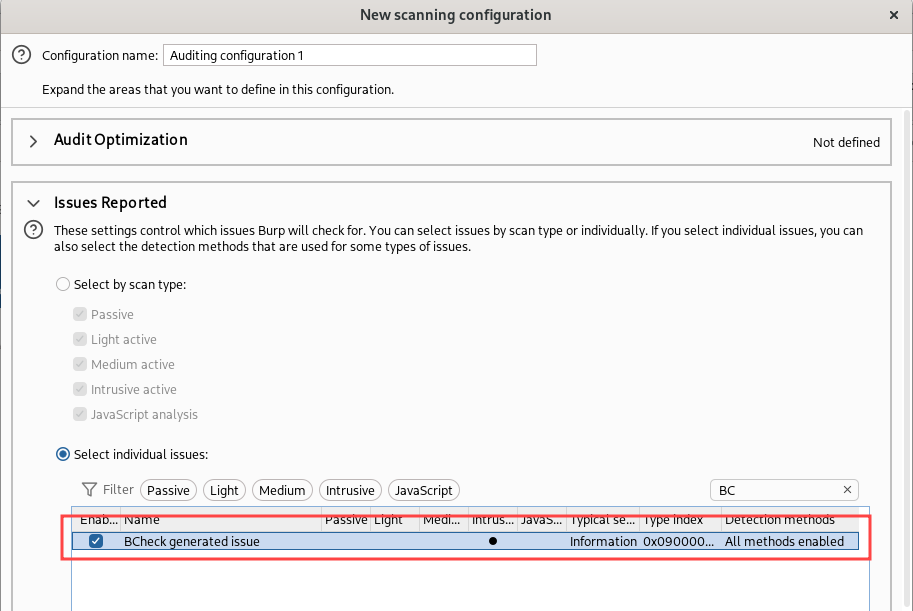913x611 pixels.
Task: Click the funnel Filter icon
Action: (x=89, y=490)
